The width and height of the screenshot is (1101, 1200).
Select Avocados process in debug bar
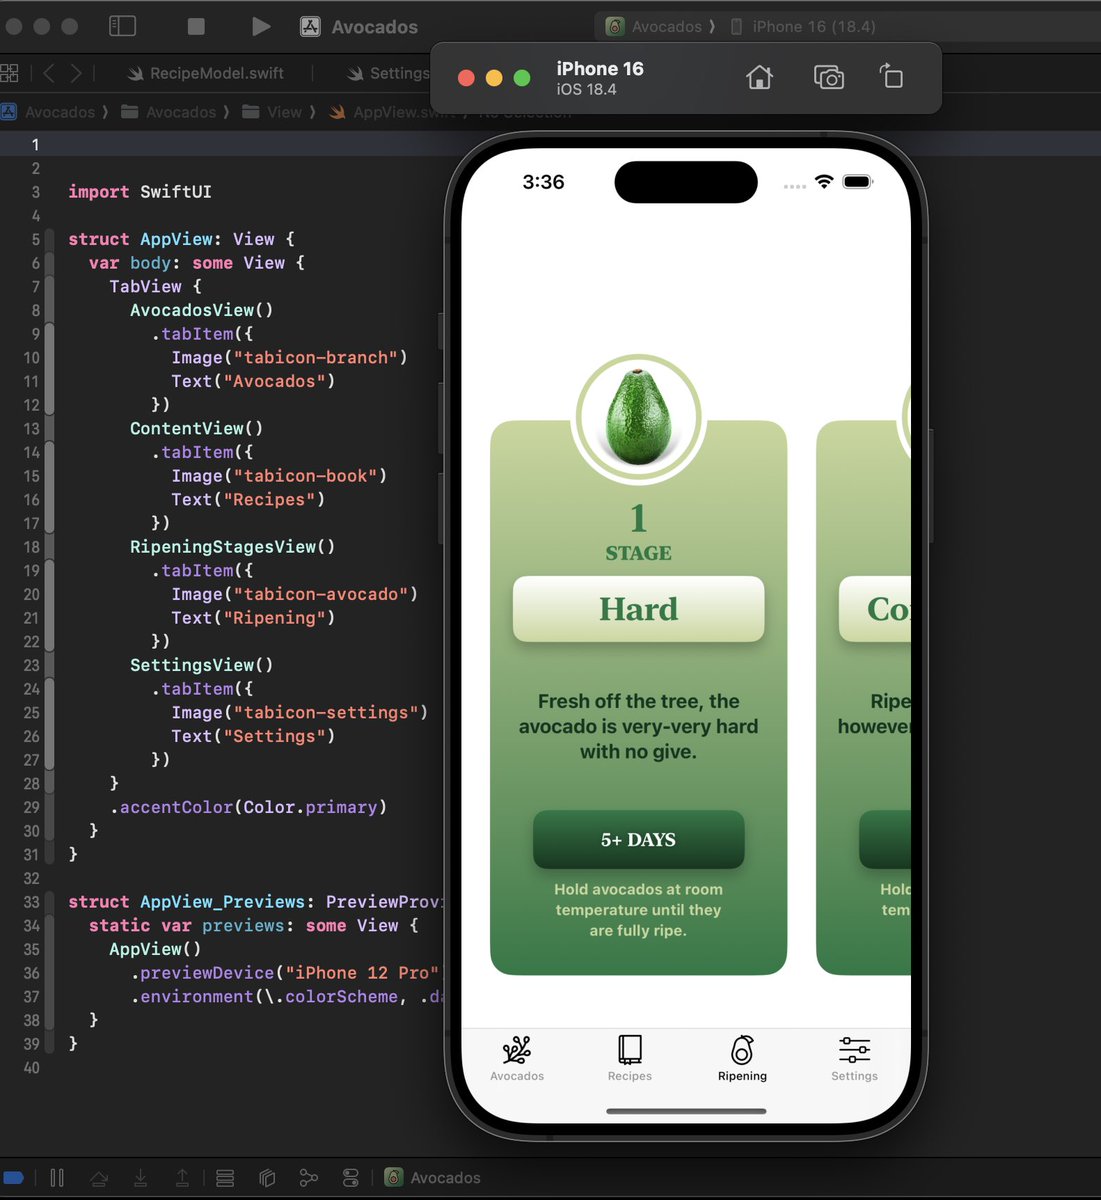433,1178
